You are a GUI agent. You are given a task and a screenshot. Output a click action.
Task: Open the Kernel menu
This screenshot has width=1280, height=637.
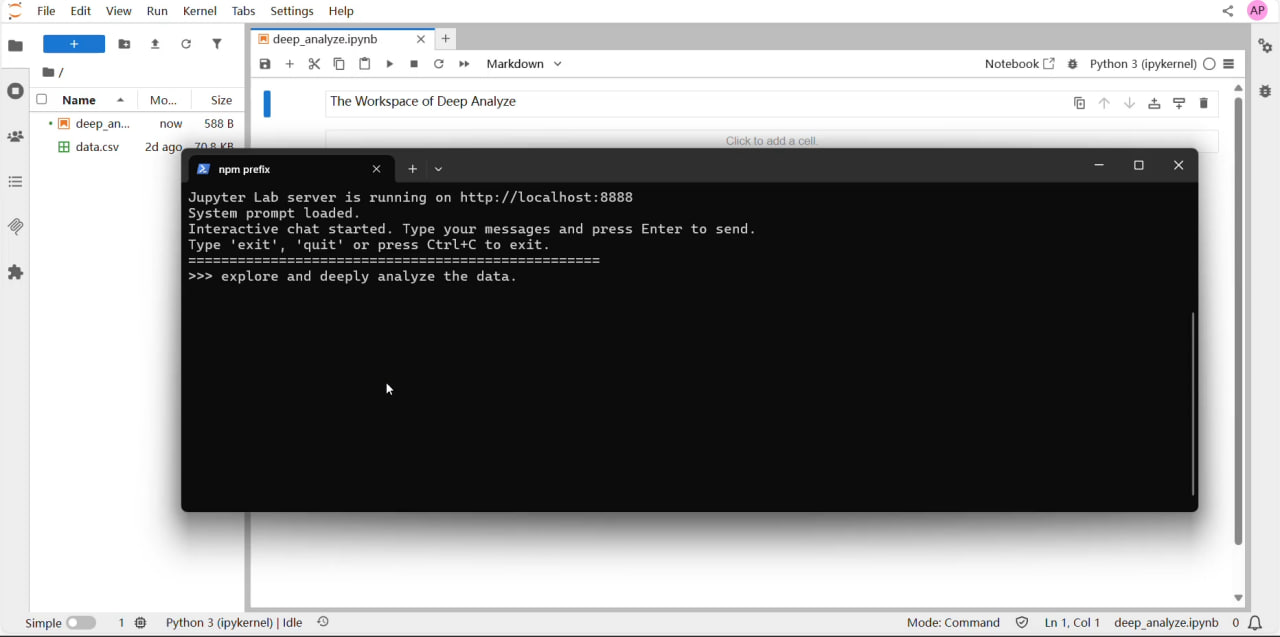tap(200, 11)
